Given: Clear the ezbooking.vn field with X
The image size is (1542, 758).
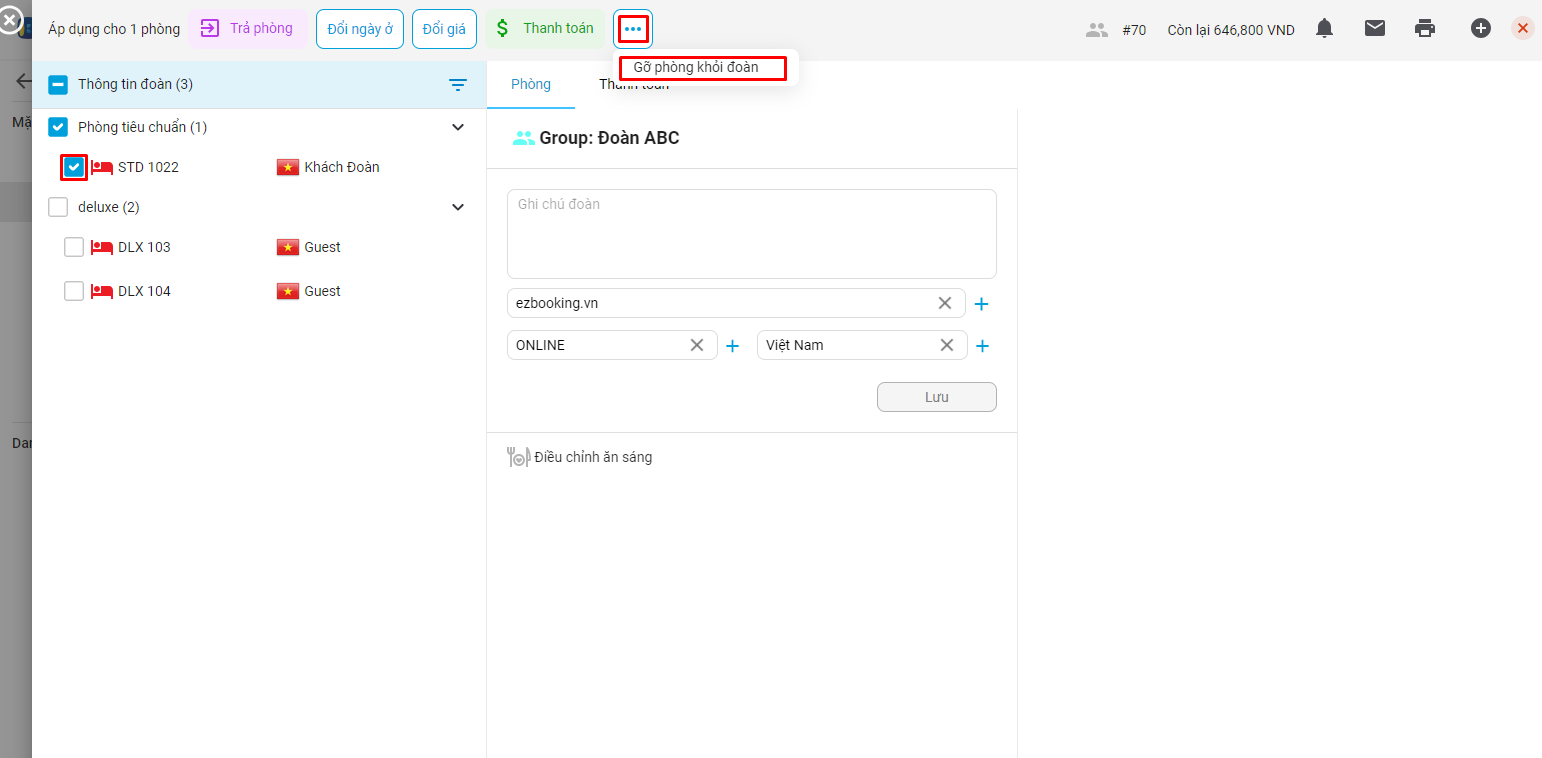Looking at the screenshot, I should tap(944, 303).
